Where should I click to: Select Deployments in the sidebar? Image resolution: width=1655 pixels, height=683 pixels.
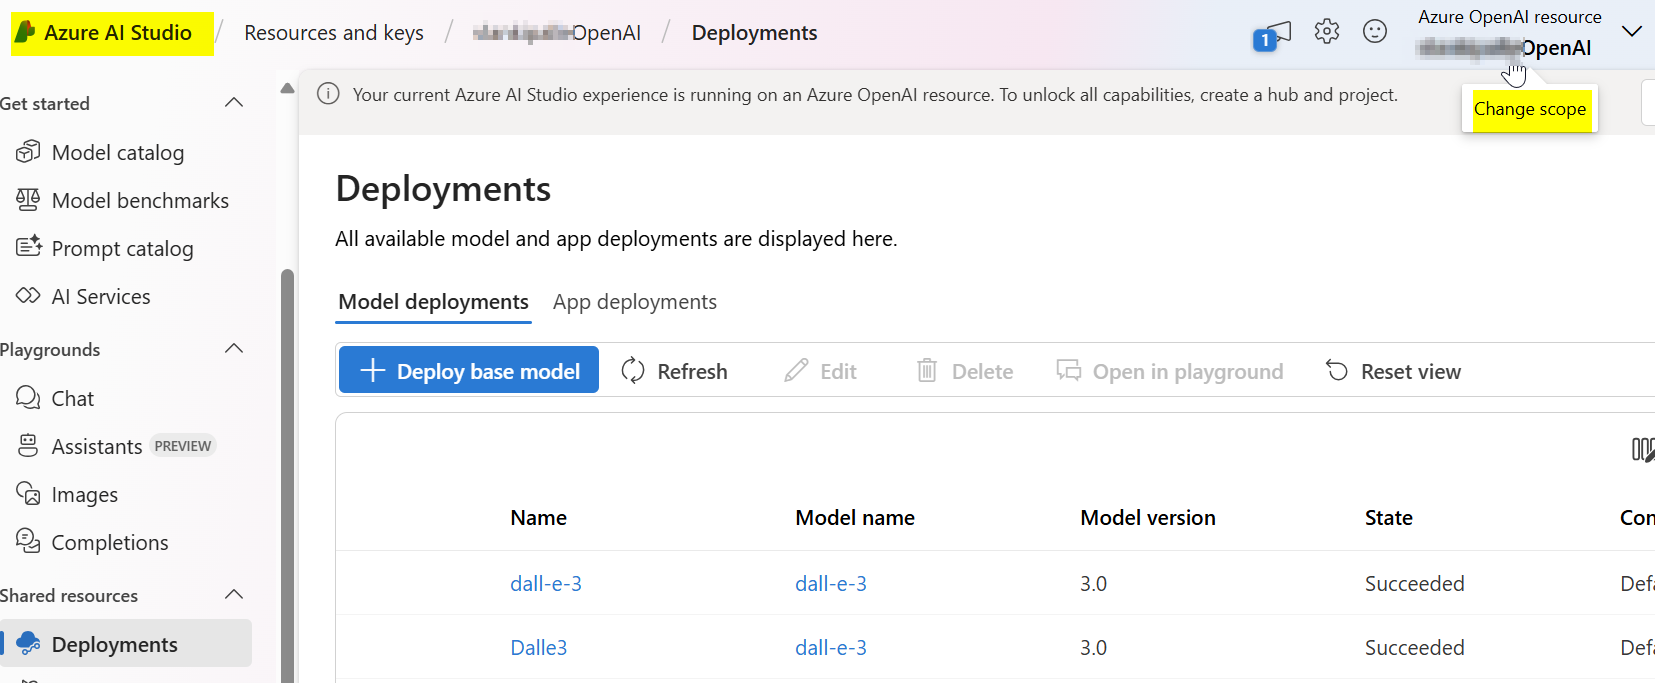point(126,643)
